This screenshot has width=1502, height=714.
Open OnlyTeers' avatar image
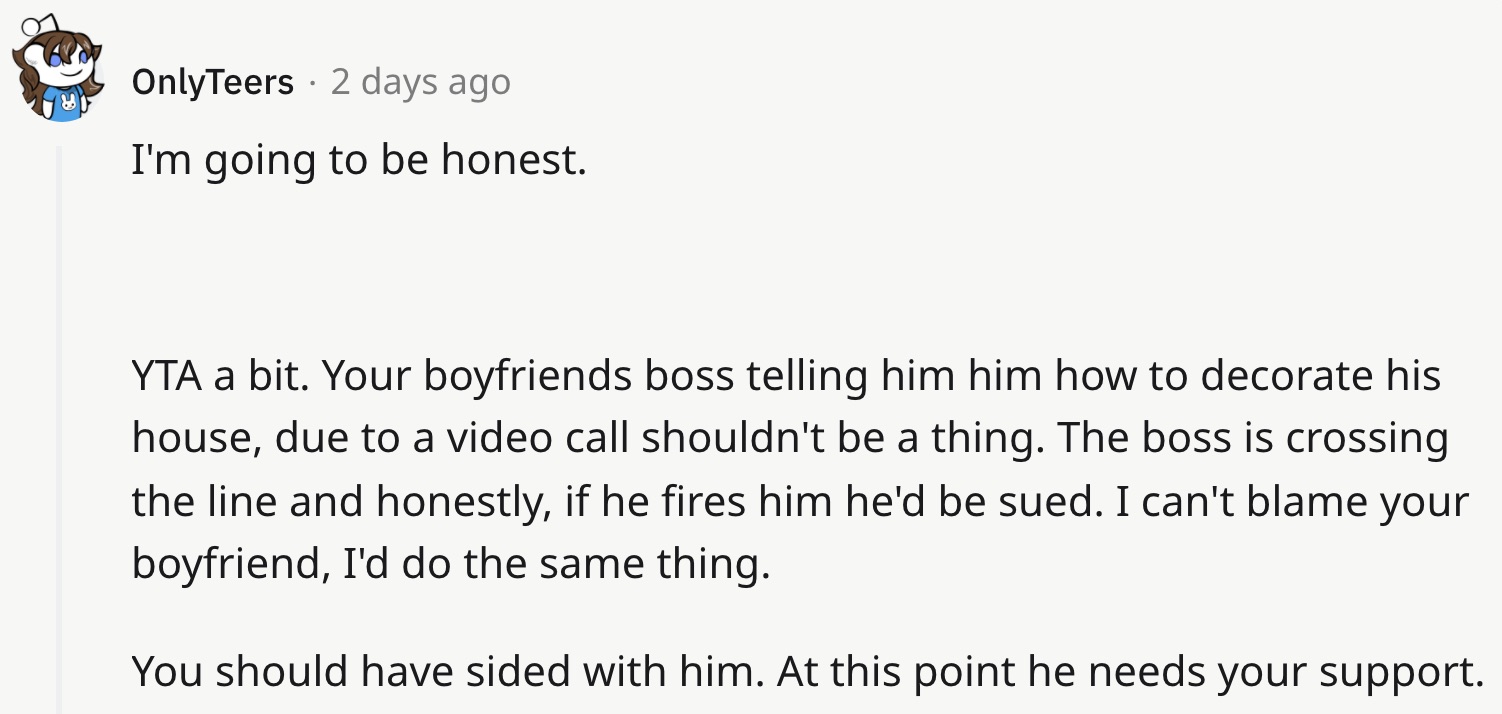pyautogui.click(x=59, y=70)
